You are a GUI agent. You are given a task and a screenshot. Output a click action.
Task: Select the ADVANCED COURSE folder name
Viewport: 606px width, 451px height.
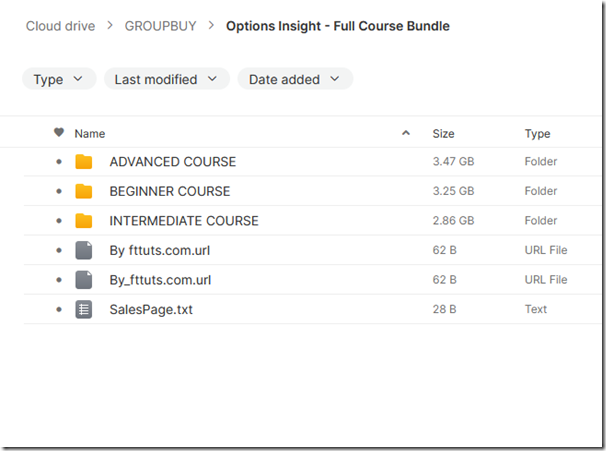click(x=173, y=162)
